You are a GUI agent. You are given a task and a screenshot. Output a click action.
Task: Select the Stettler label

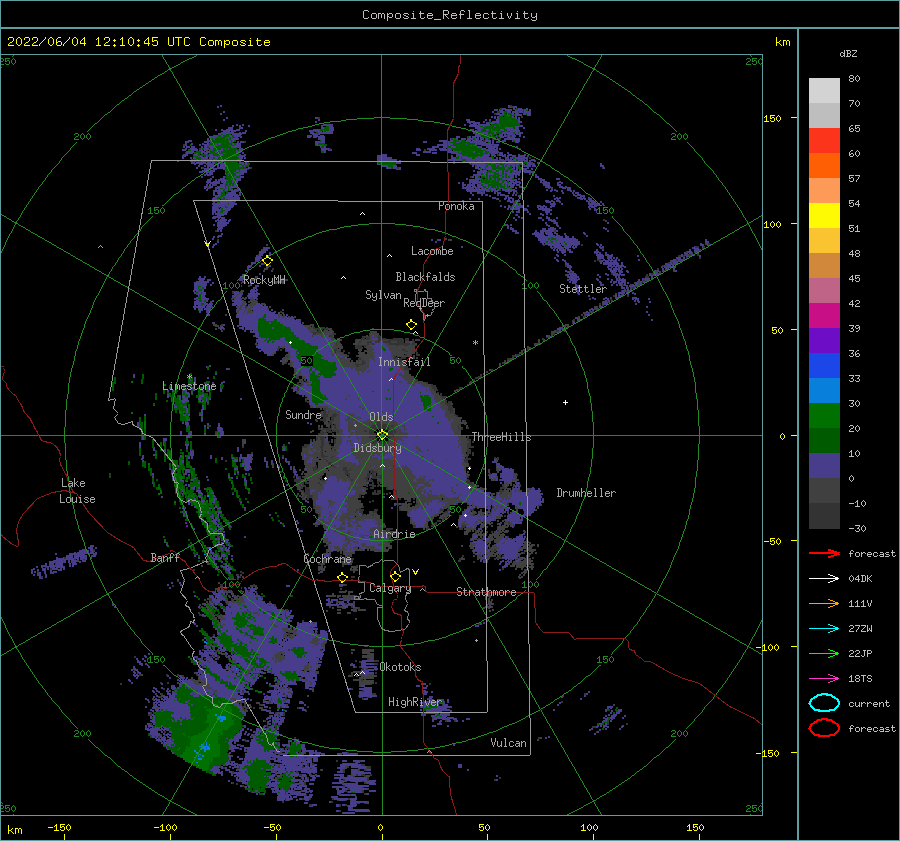(583, 289)
